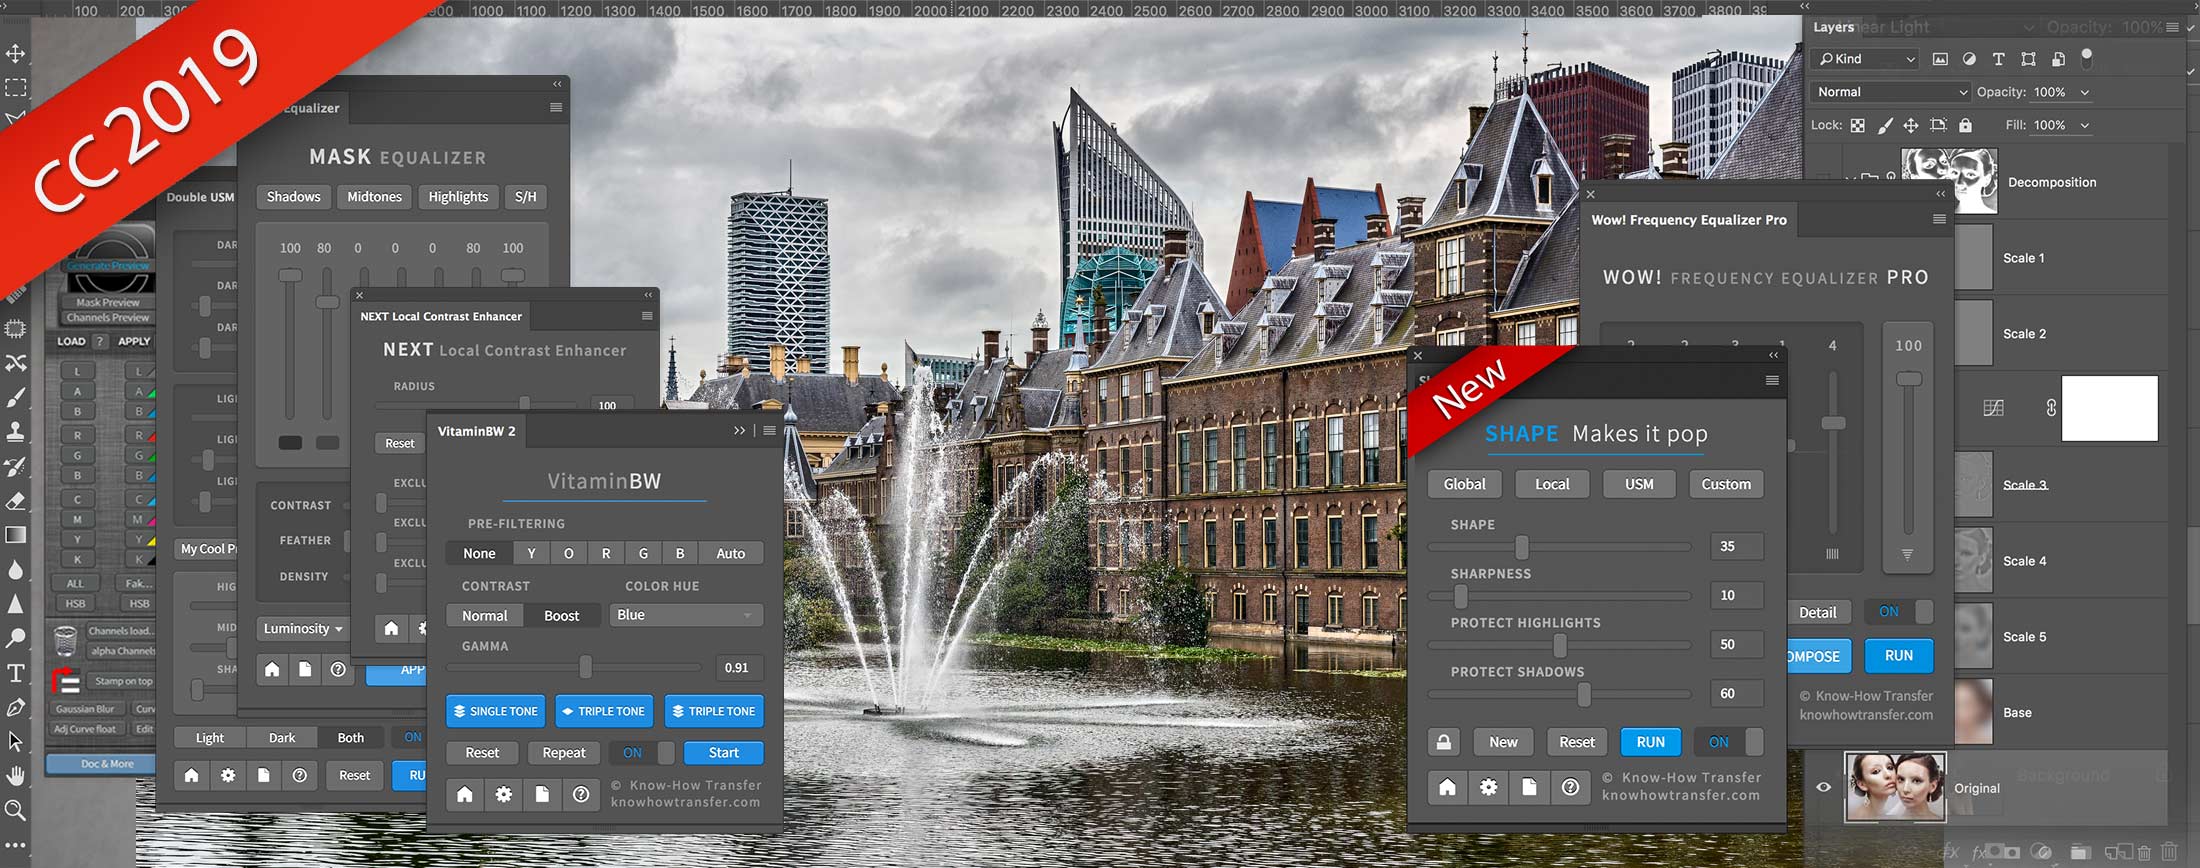
Task: Filter layers by shape layer icon
Action: (2028, 59)
